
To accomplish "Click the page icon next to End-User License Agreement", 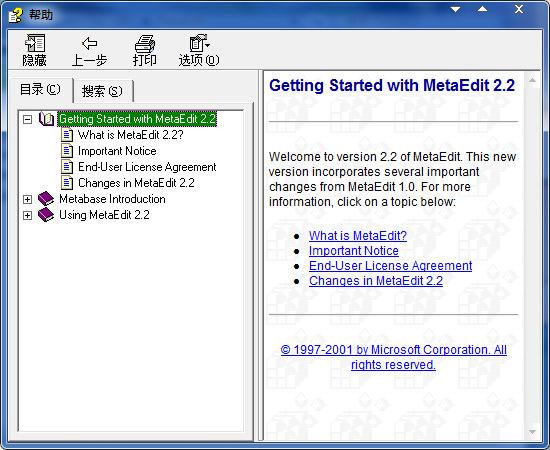I will (x=67, y=167).
